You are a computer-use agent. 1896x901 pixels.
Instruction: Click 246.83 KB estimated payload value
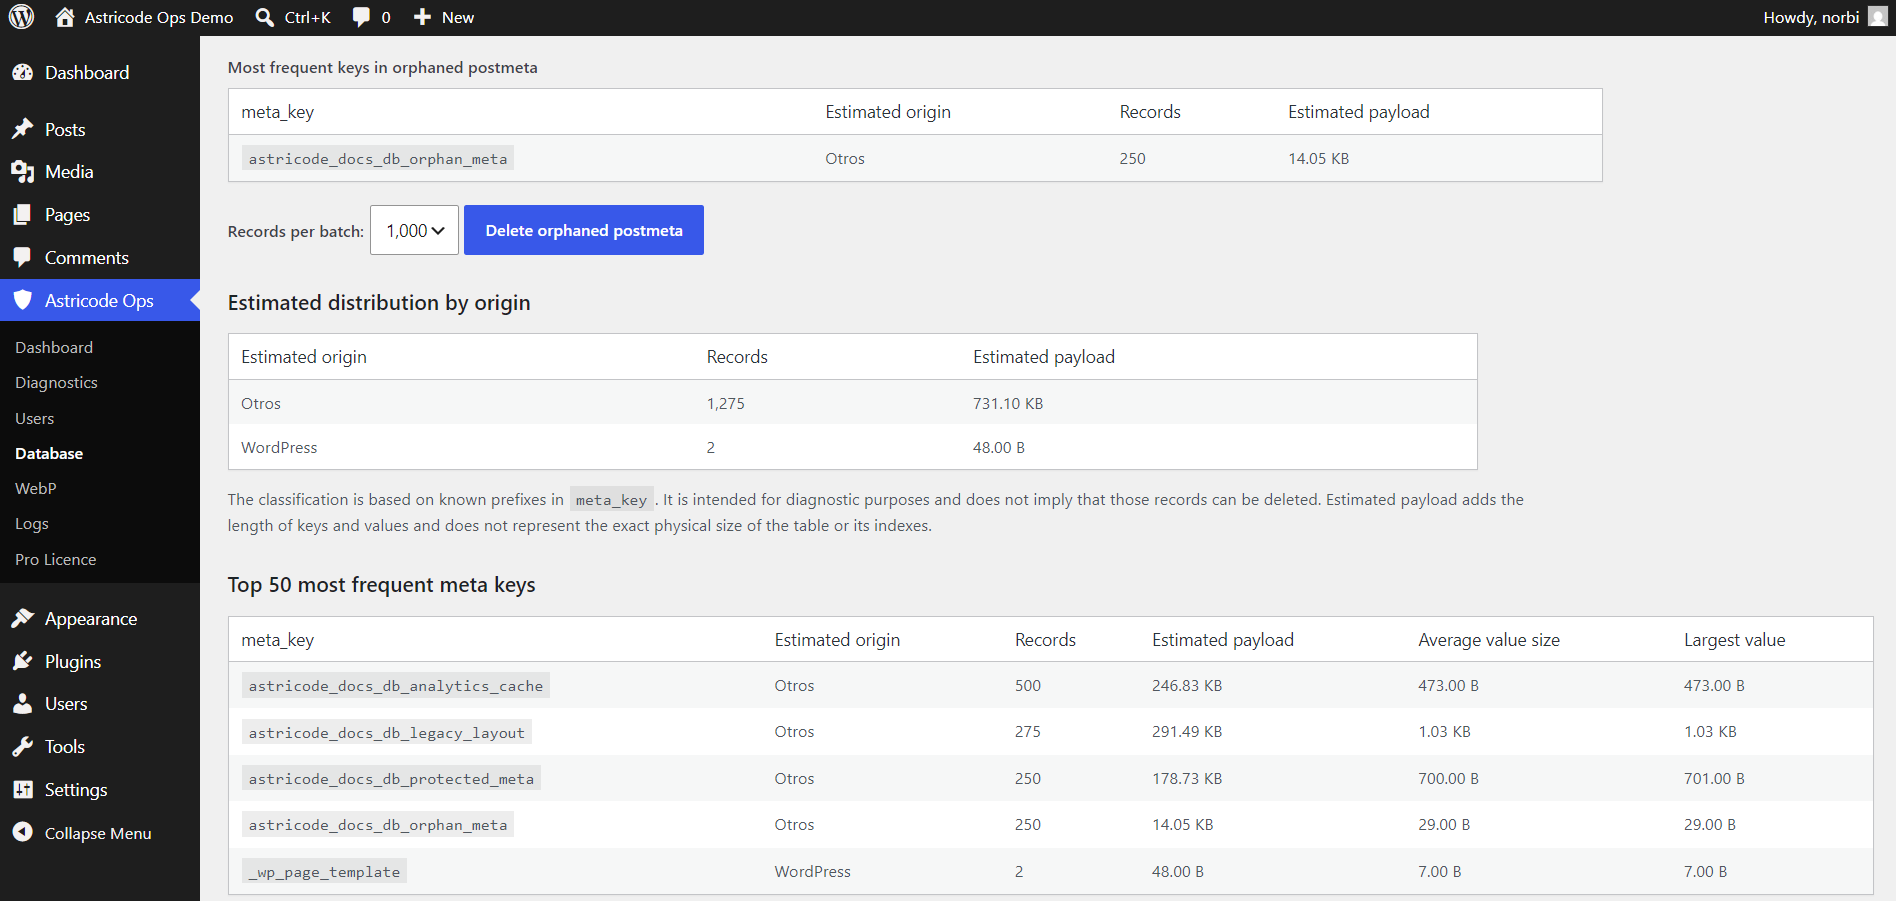[1187, 685]
